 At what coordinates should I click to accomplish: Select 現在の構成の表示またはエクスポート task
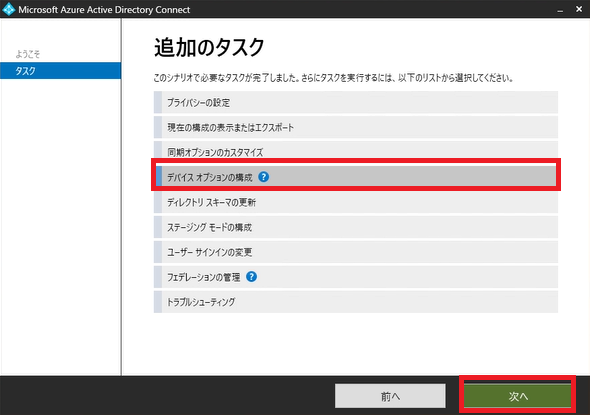coord(356,127)
